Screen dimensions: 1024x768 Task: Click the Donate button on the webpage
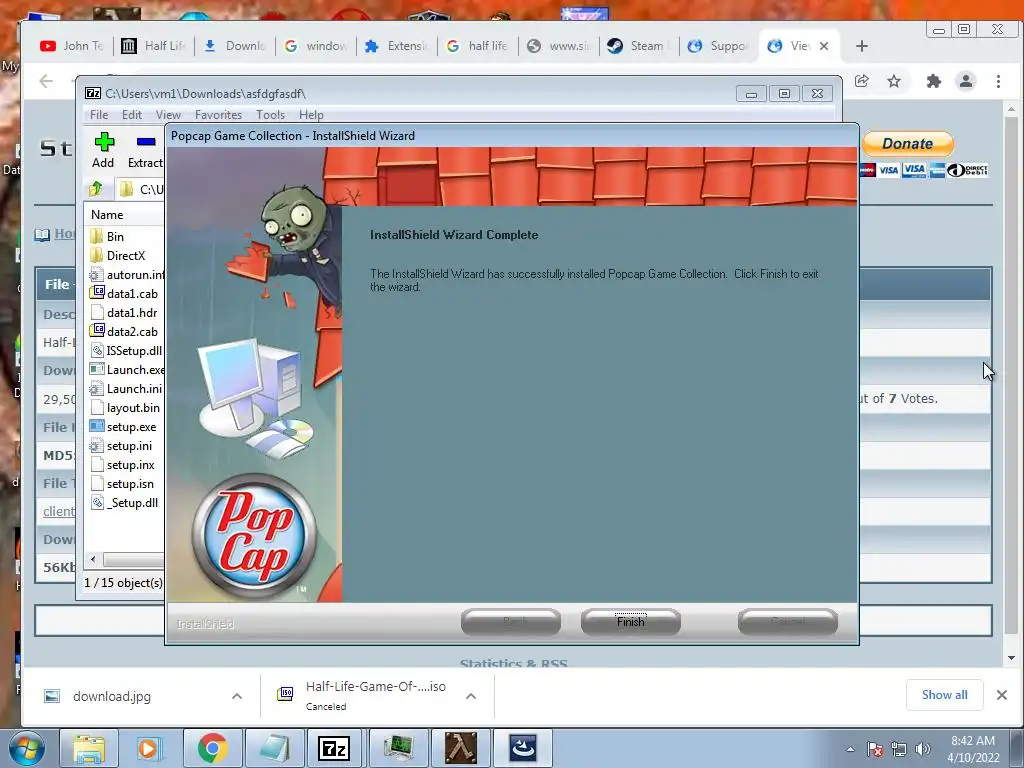click(x=908, y=144)
